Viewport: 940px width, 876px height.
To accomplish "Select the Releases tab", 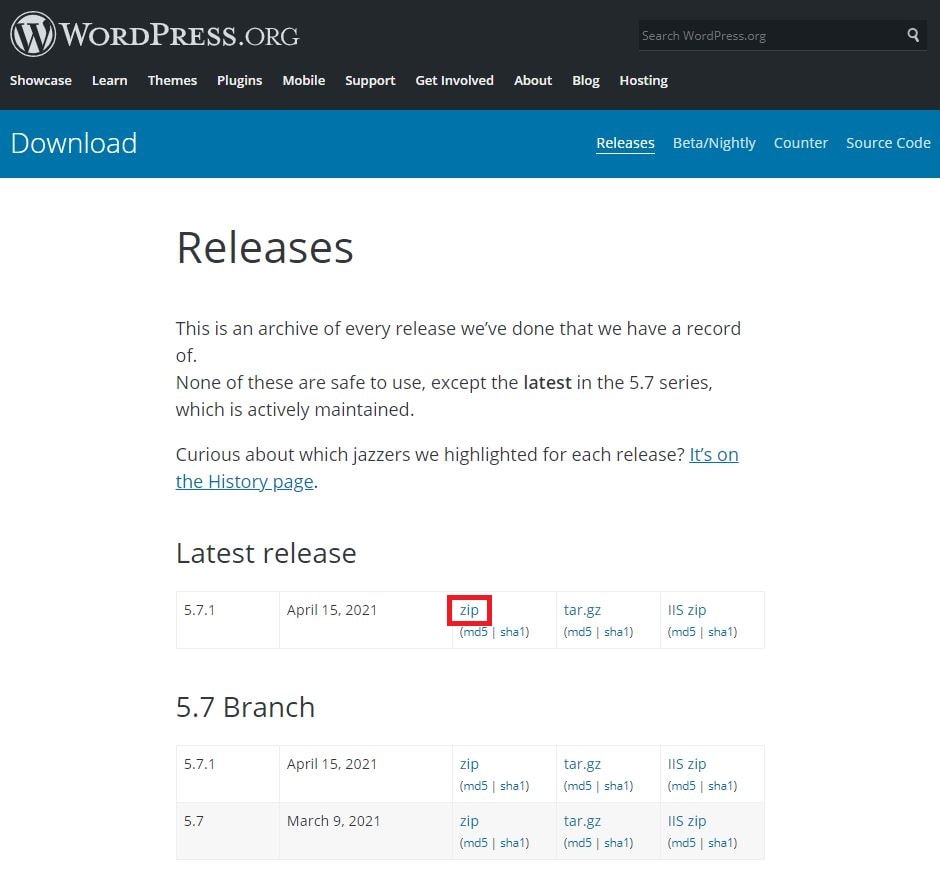I will 625,143.
